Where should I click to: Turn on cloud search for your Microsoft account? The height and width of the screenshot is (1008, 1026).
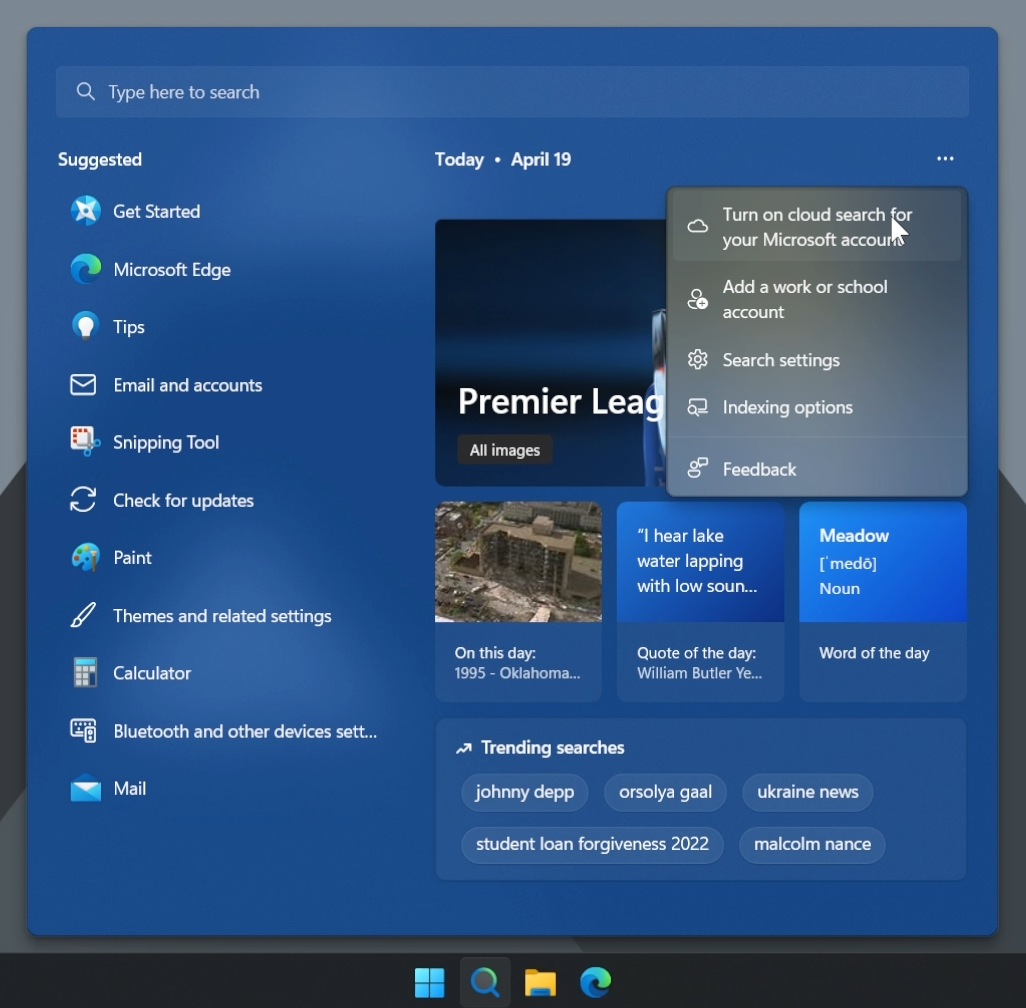tap(817, 227)
